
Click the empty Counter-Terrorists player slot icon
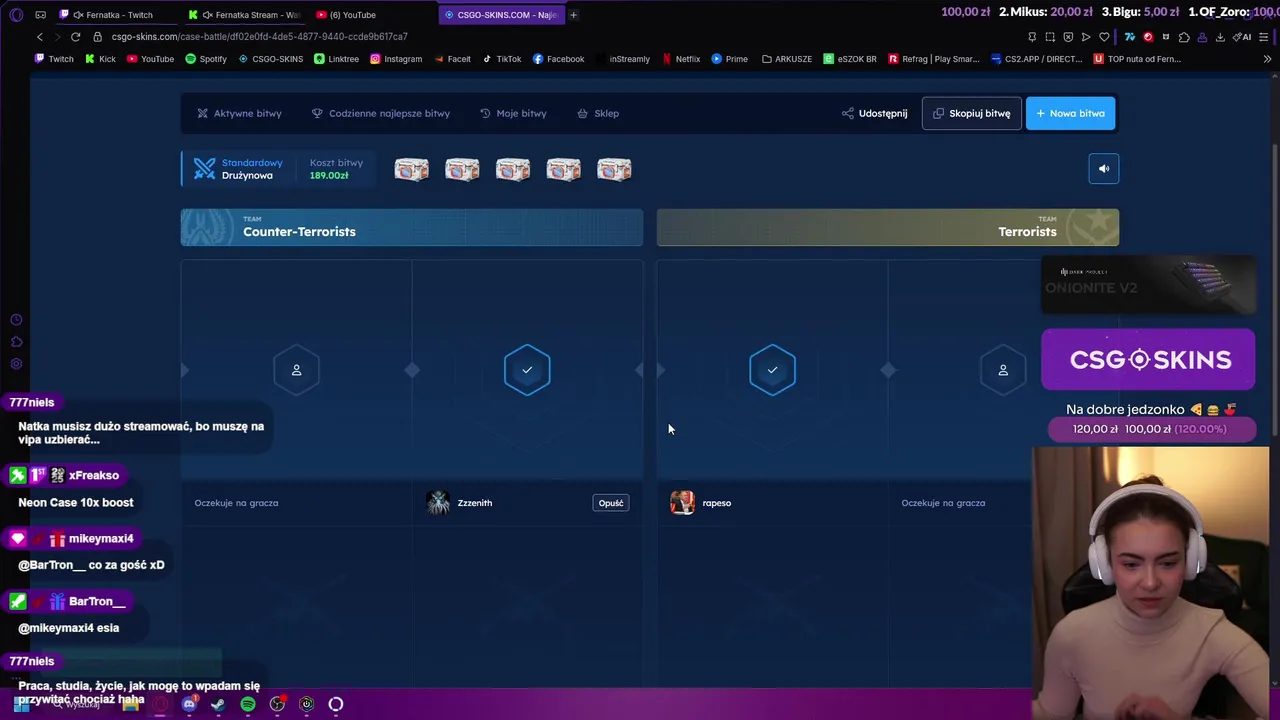296,370
